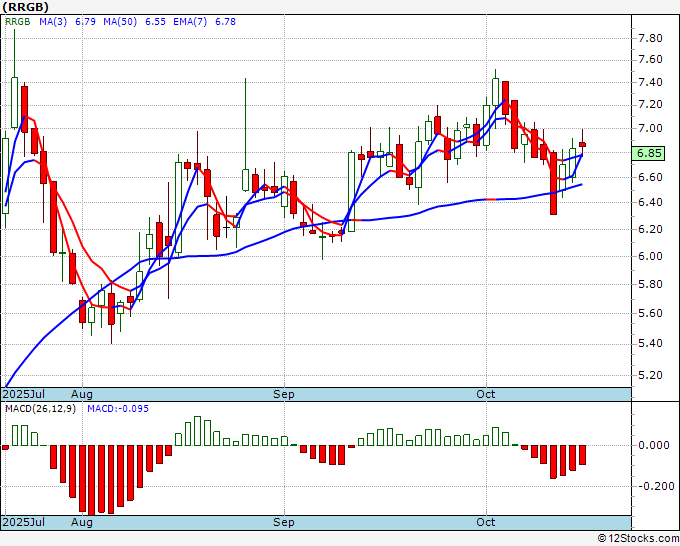Click the 0.000 MACD axis label
The width and height of the screenshot is (680, 546).
(x=654, y=445)
